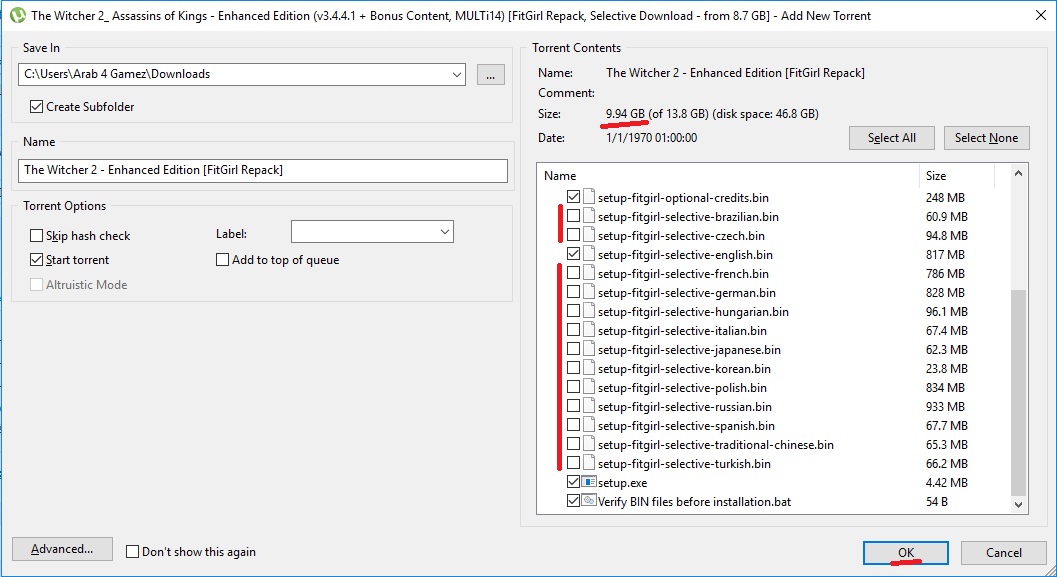The height and width of the screenshot is (577, 1057).
Task: Click the file icon of setup-fitgirl-selective-polish.bin
Action: [x=589, y=387]
